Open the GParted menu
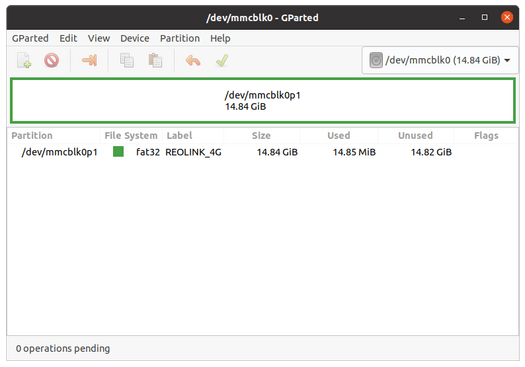The image size is (525, 367). (x=30, y=38)
